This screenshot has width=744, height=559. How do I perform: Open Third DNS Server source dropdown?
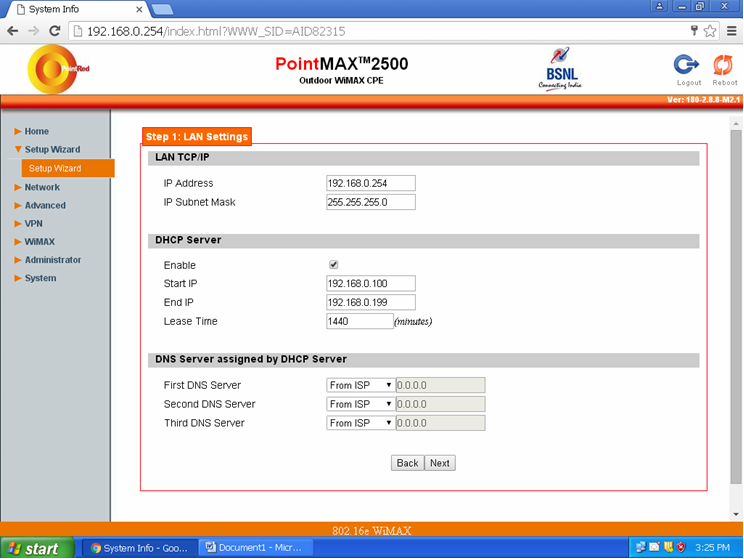coord(360,423)
